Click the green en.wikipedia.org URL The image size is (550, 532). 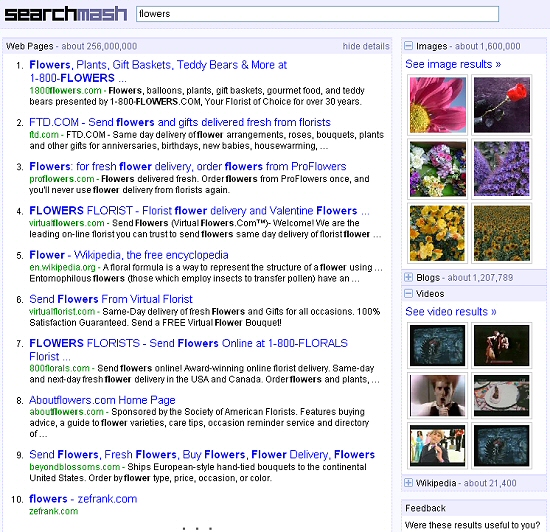tap(62, 267)
